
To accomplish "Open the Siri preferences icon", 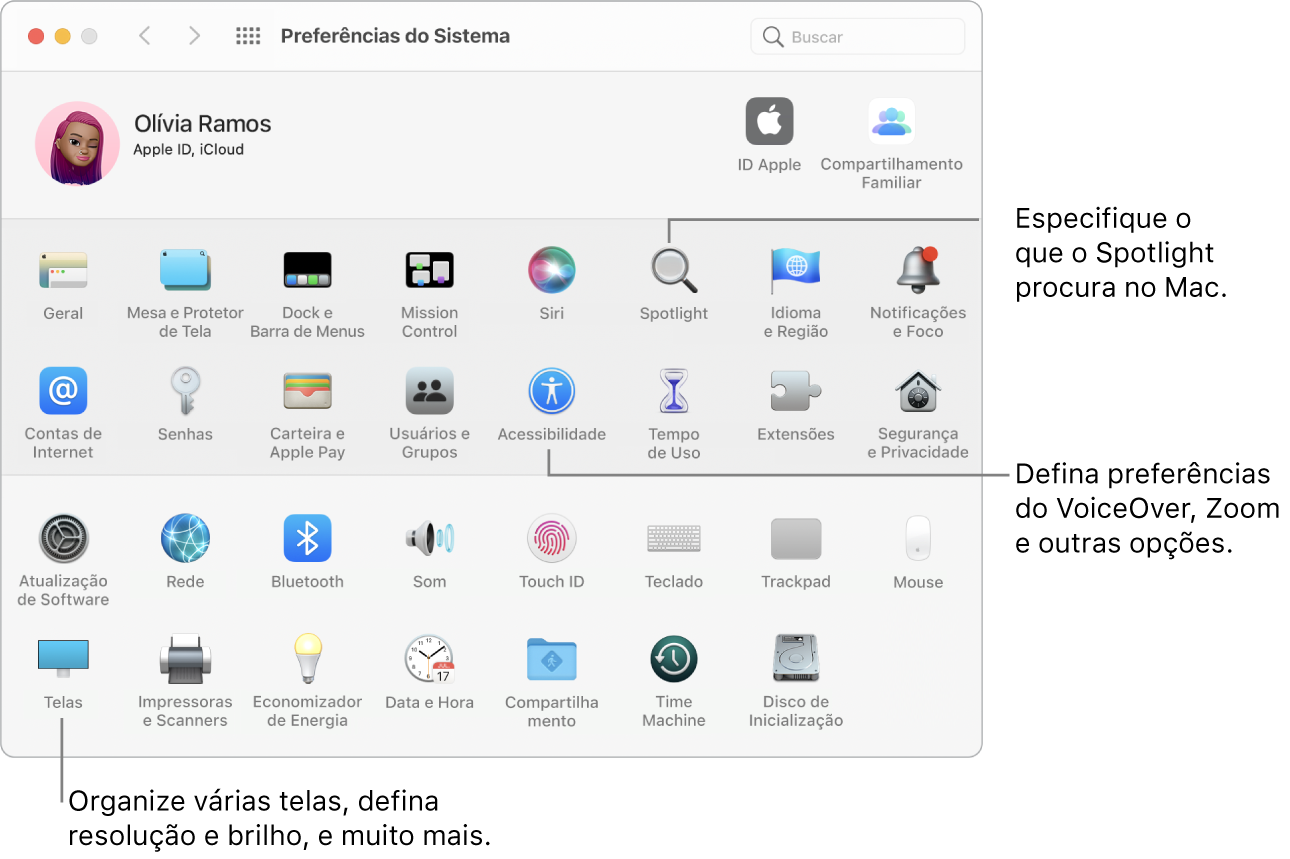I will [x=552, y=270].
